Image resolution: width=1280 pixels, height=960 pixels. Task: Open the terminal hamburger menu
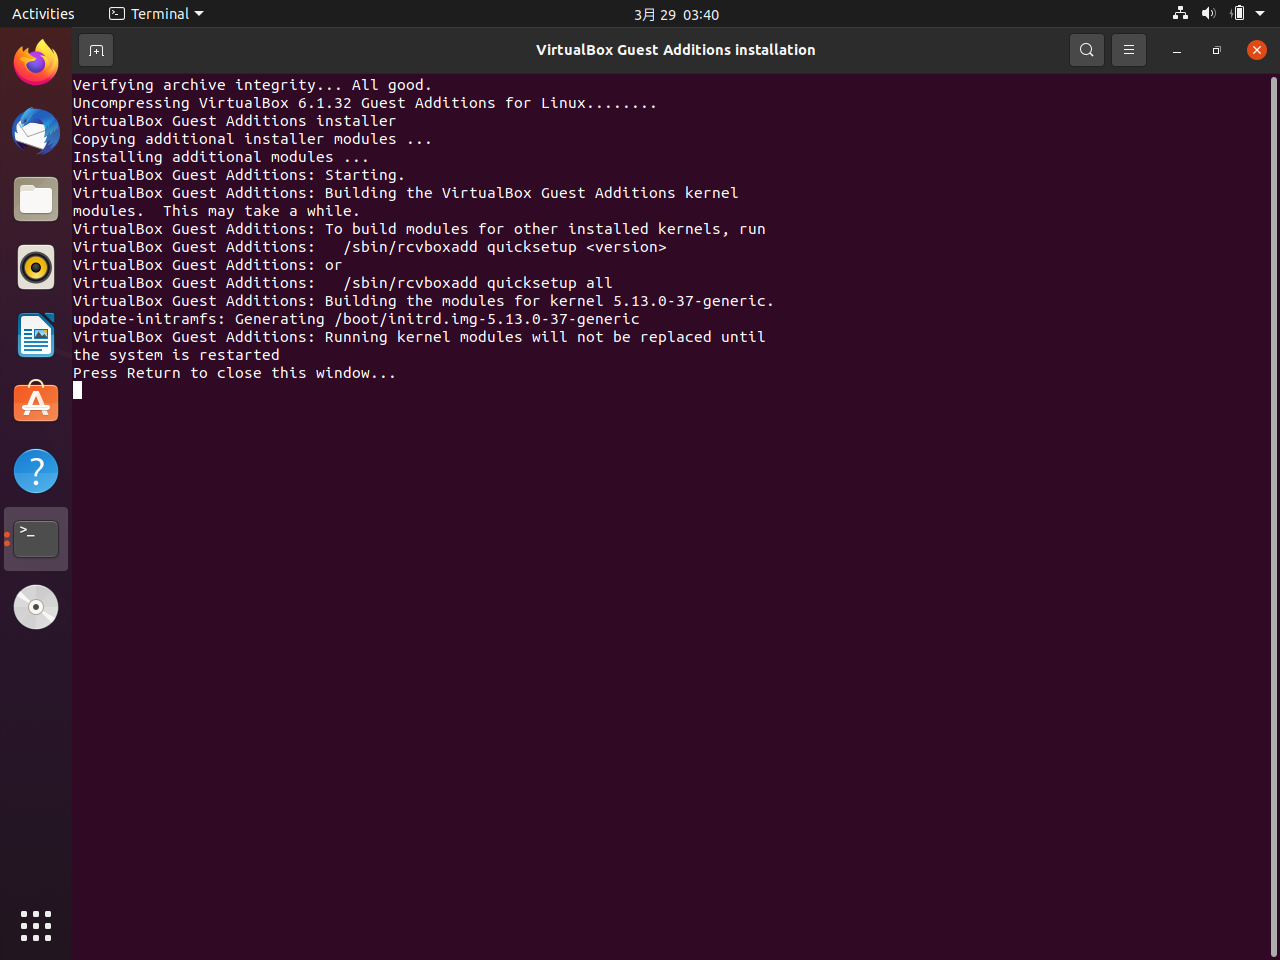(1129, 50)
